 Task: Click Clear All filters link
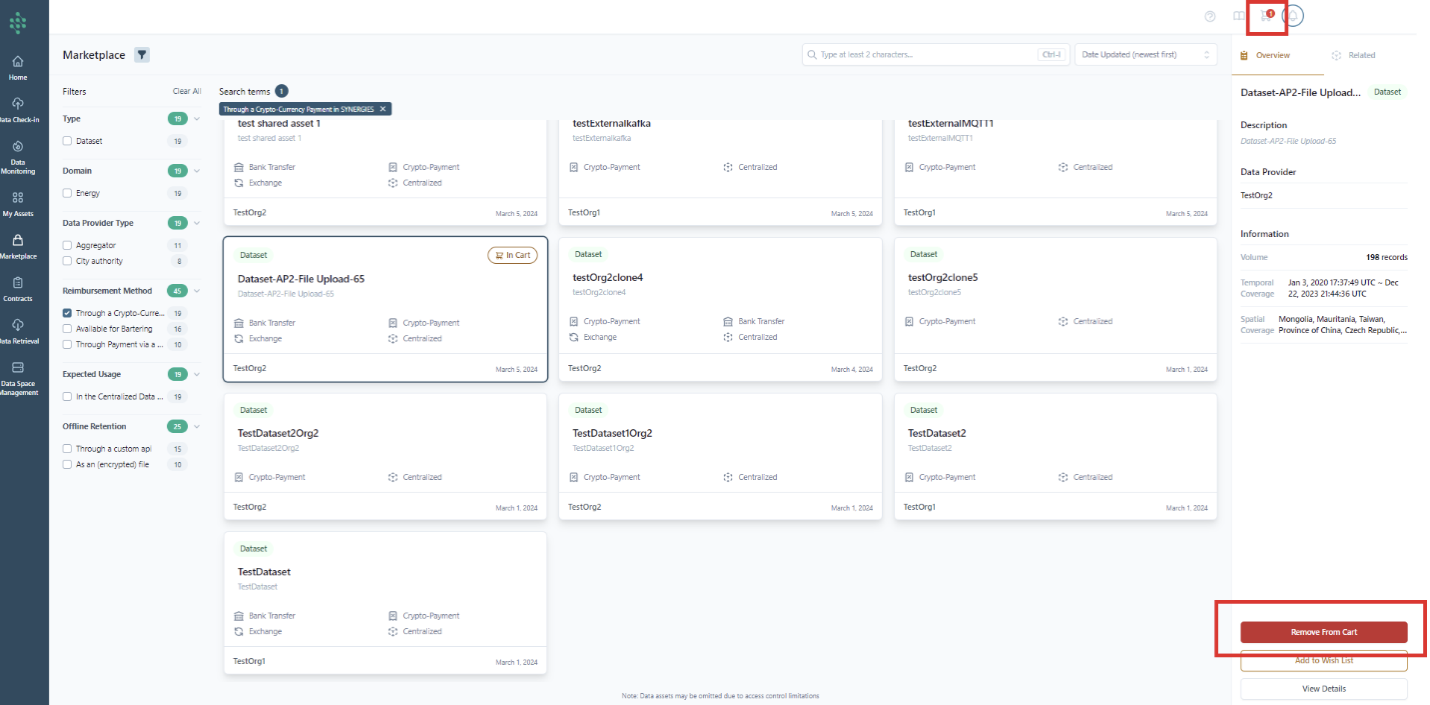pyautogui.click(x=187, y=91)
